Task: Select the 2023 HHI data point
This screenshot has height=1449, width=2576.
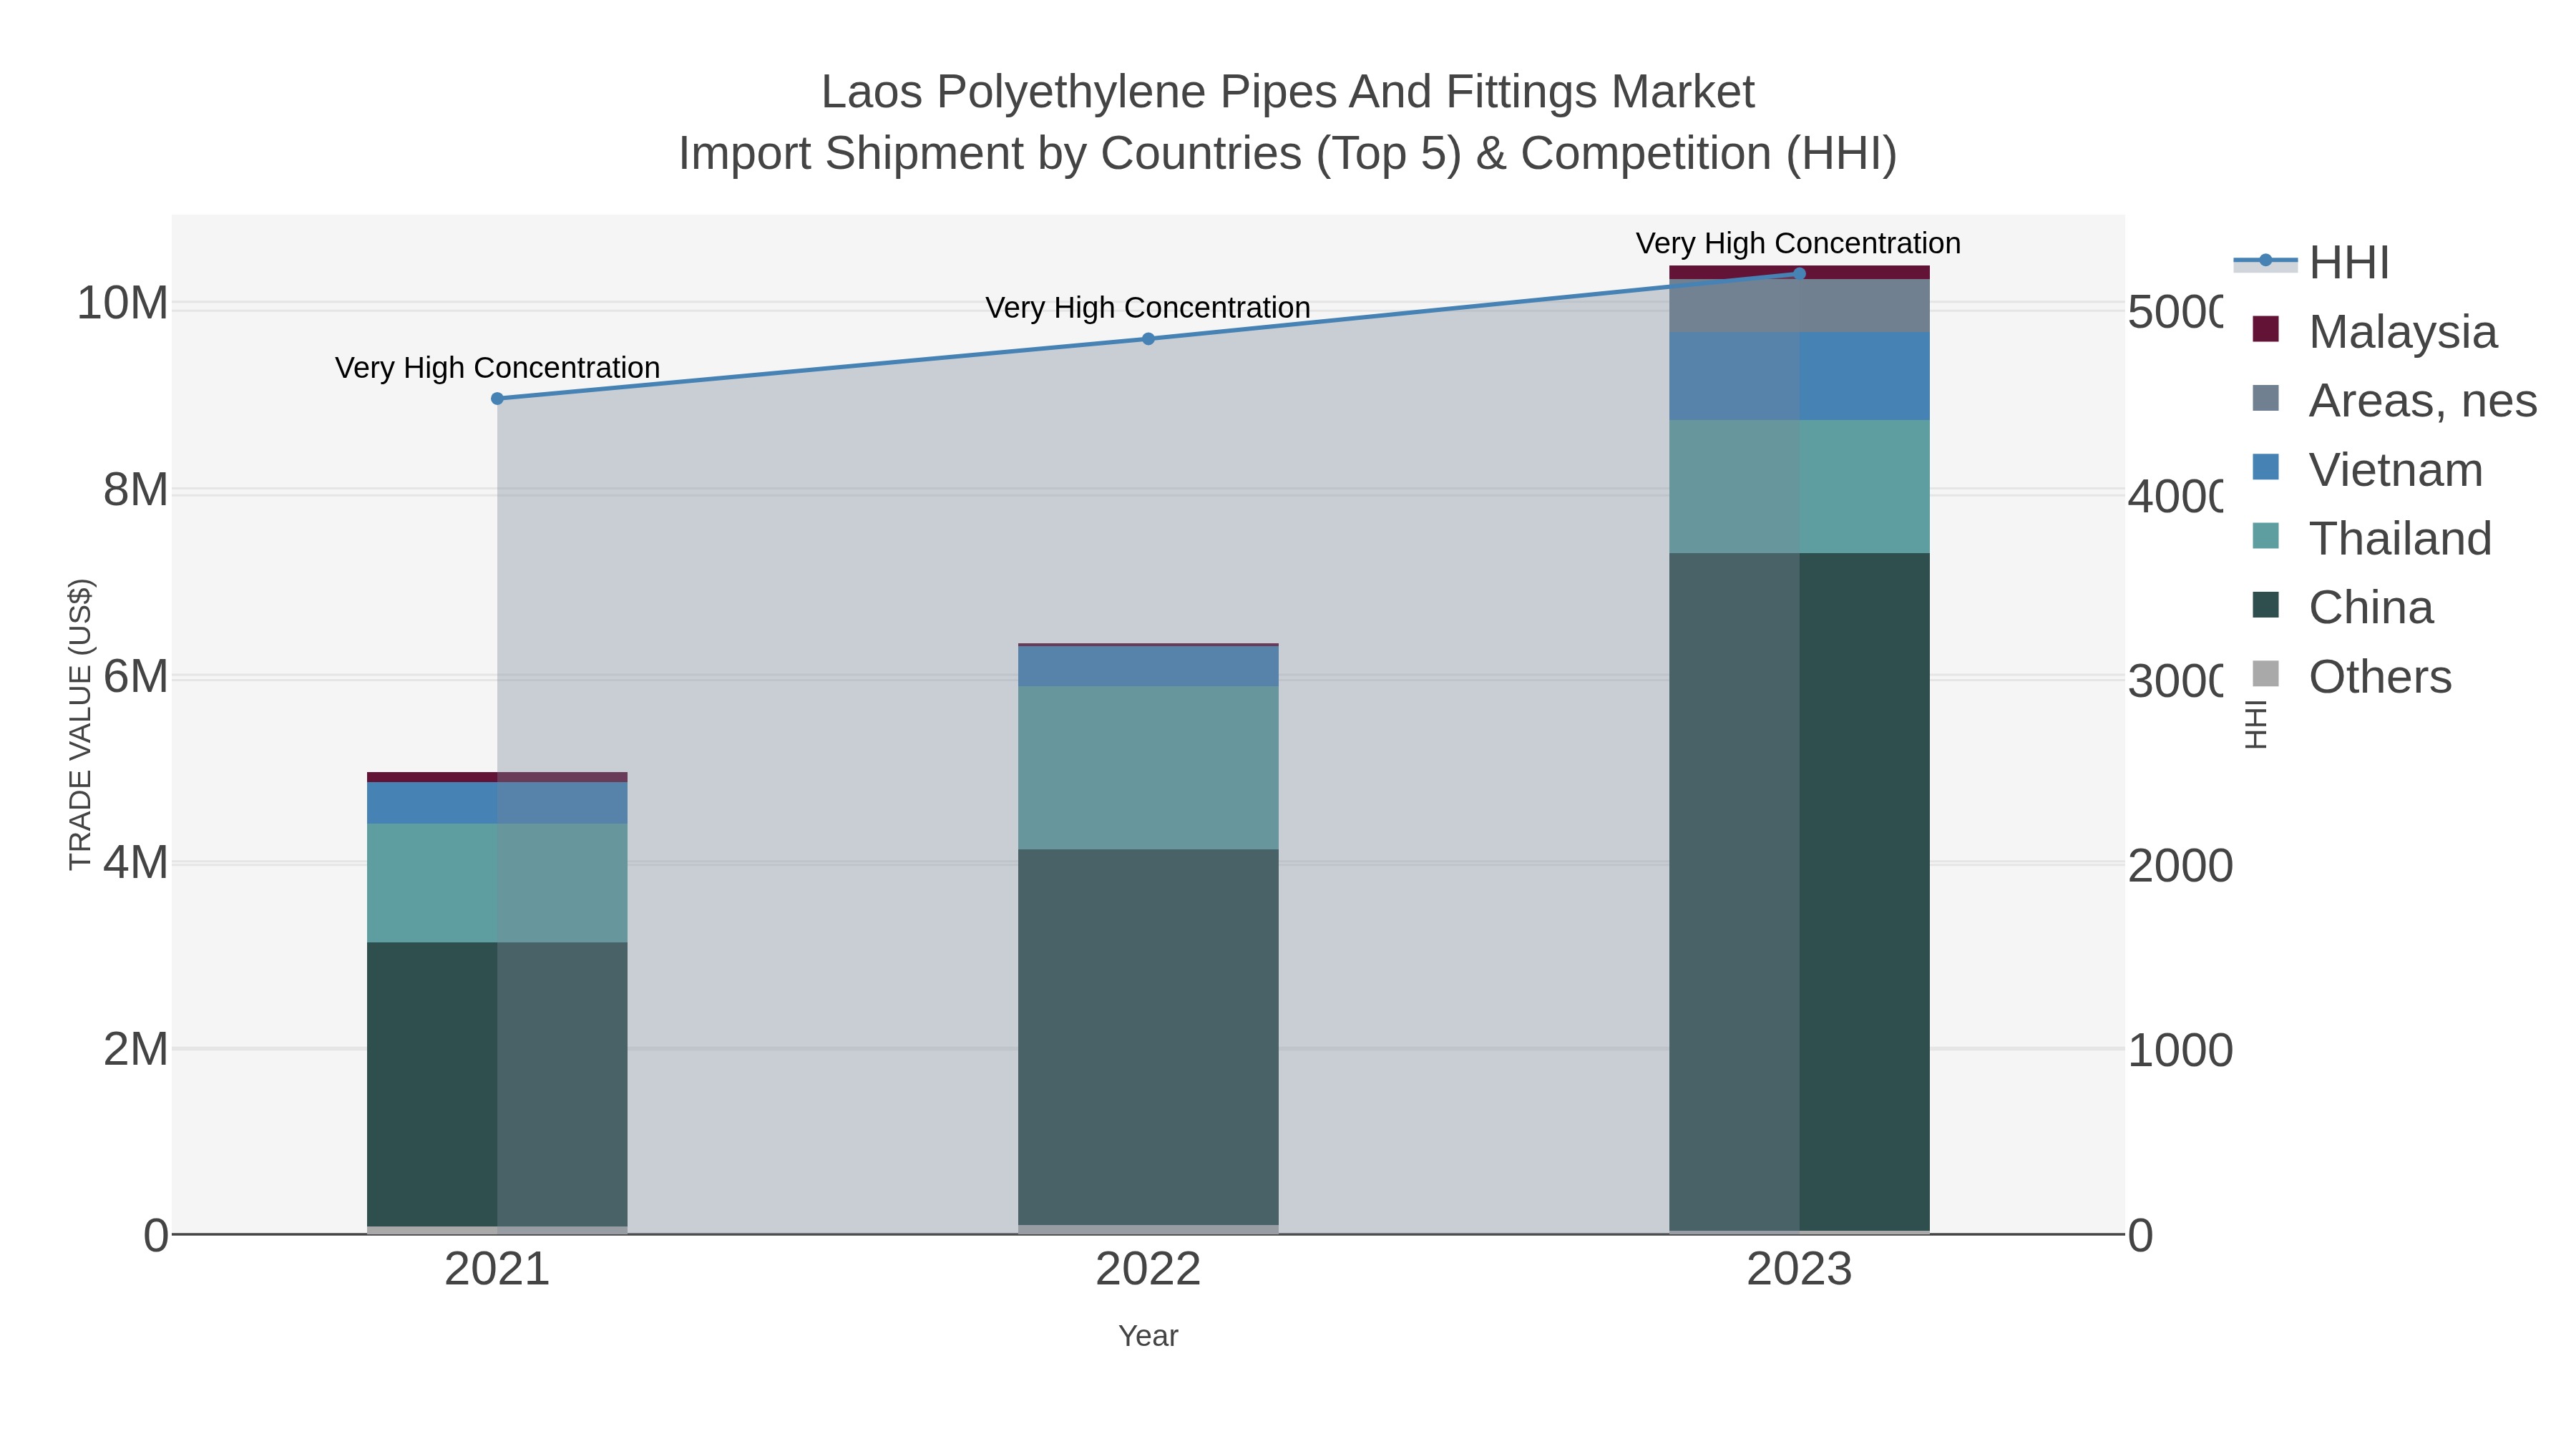Action: tap(1799, 273)
